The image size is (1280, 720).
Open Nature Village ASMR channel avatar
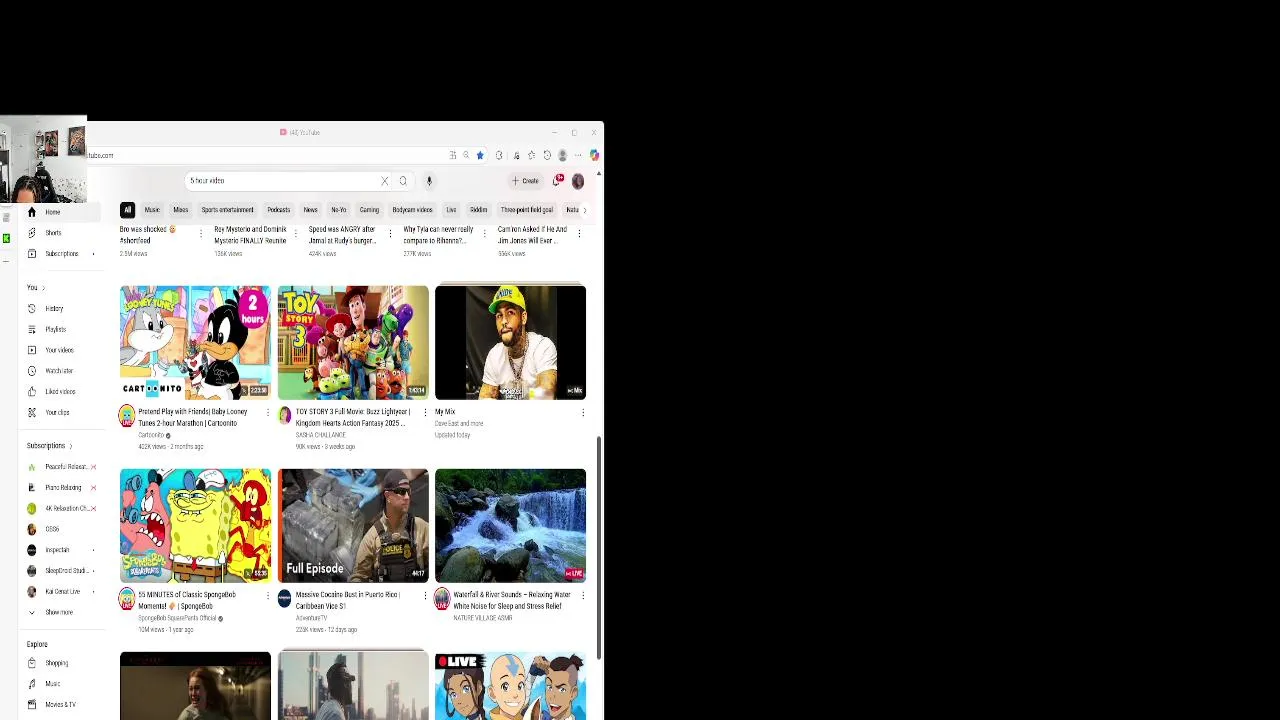point(442,599)
